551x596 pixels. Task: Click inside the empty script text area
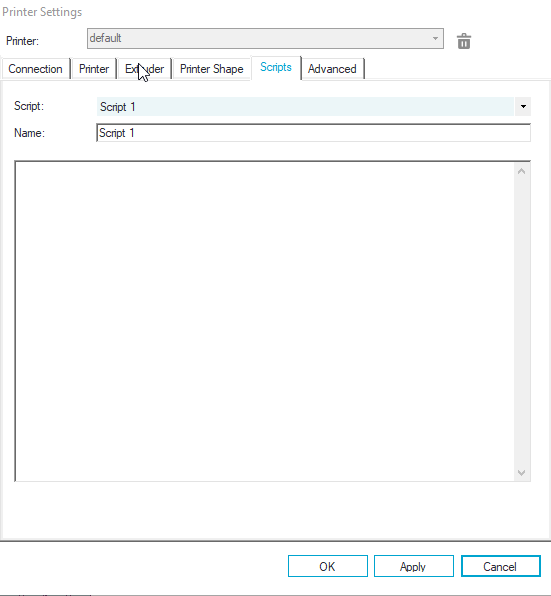[x=265, y=321]
